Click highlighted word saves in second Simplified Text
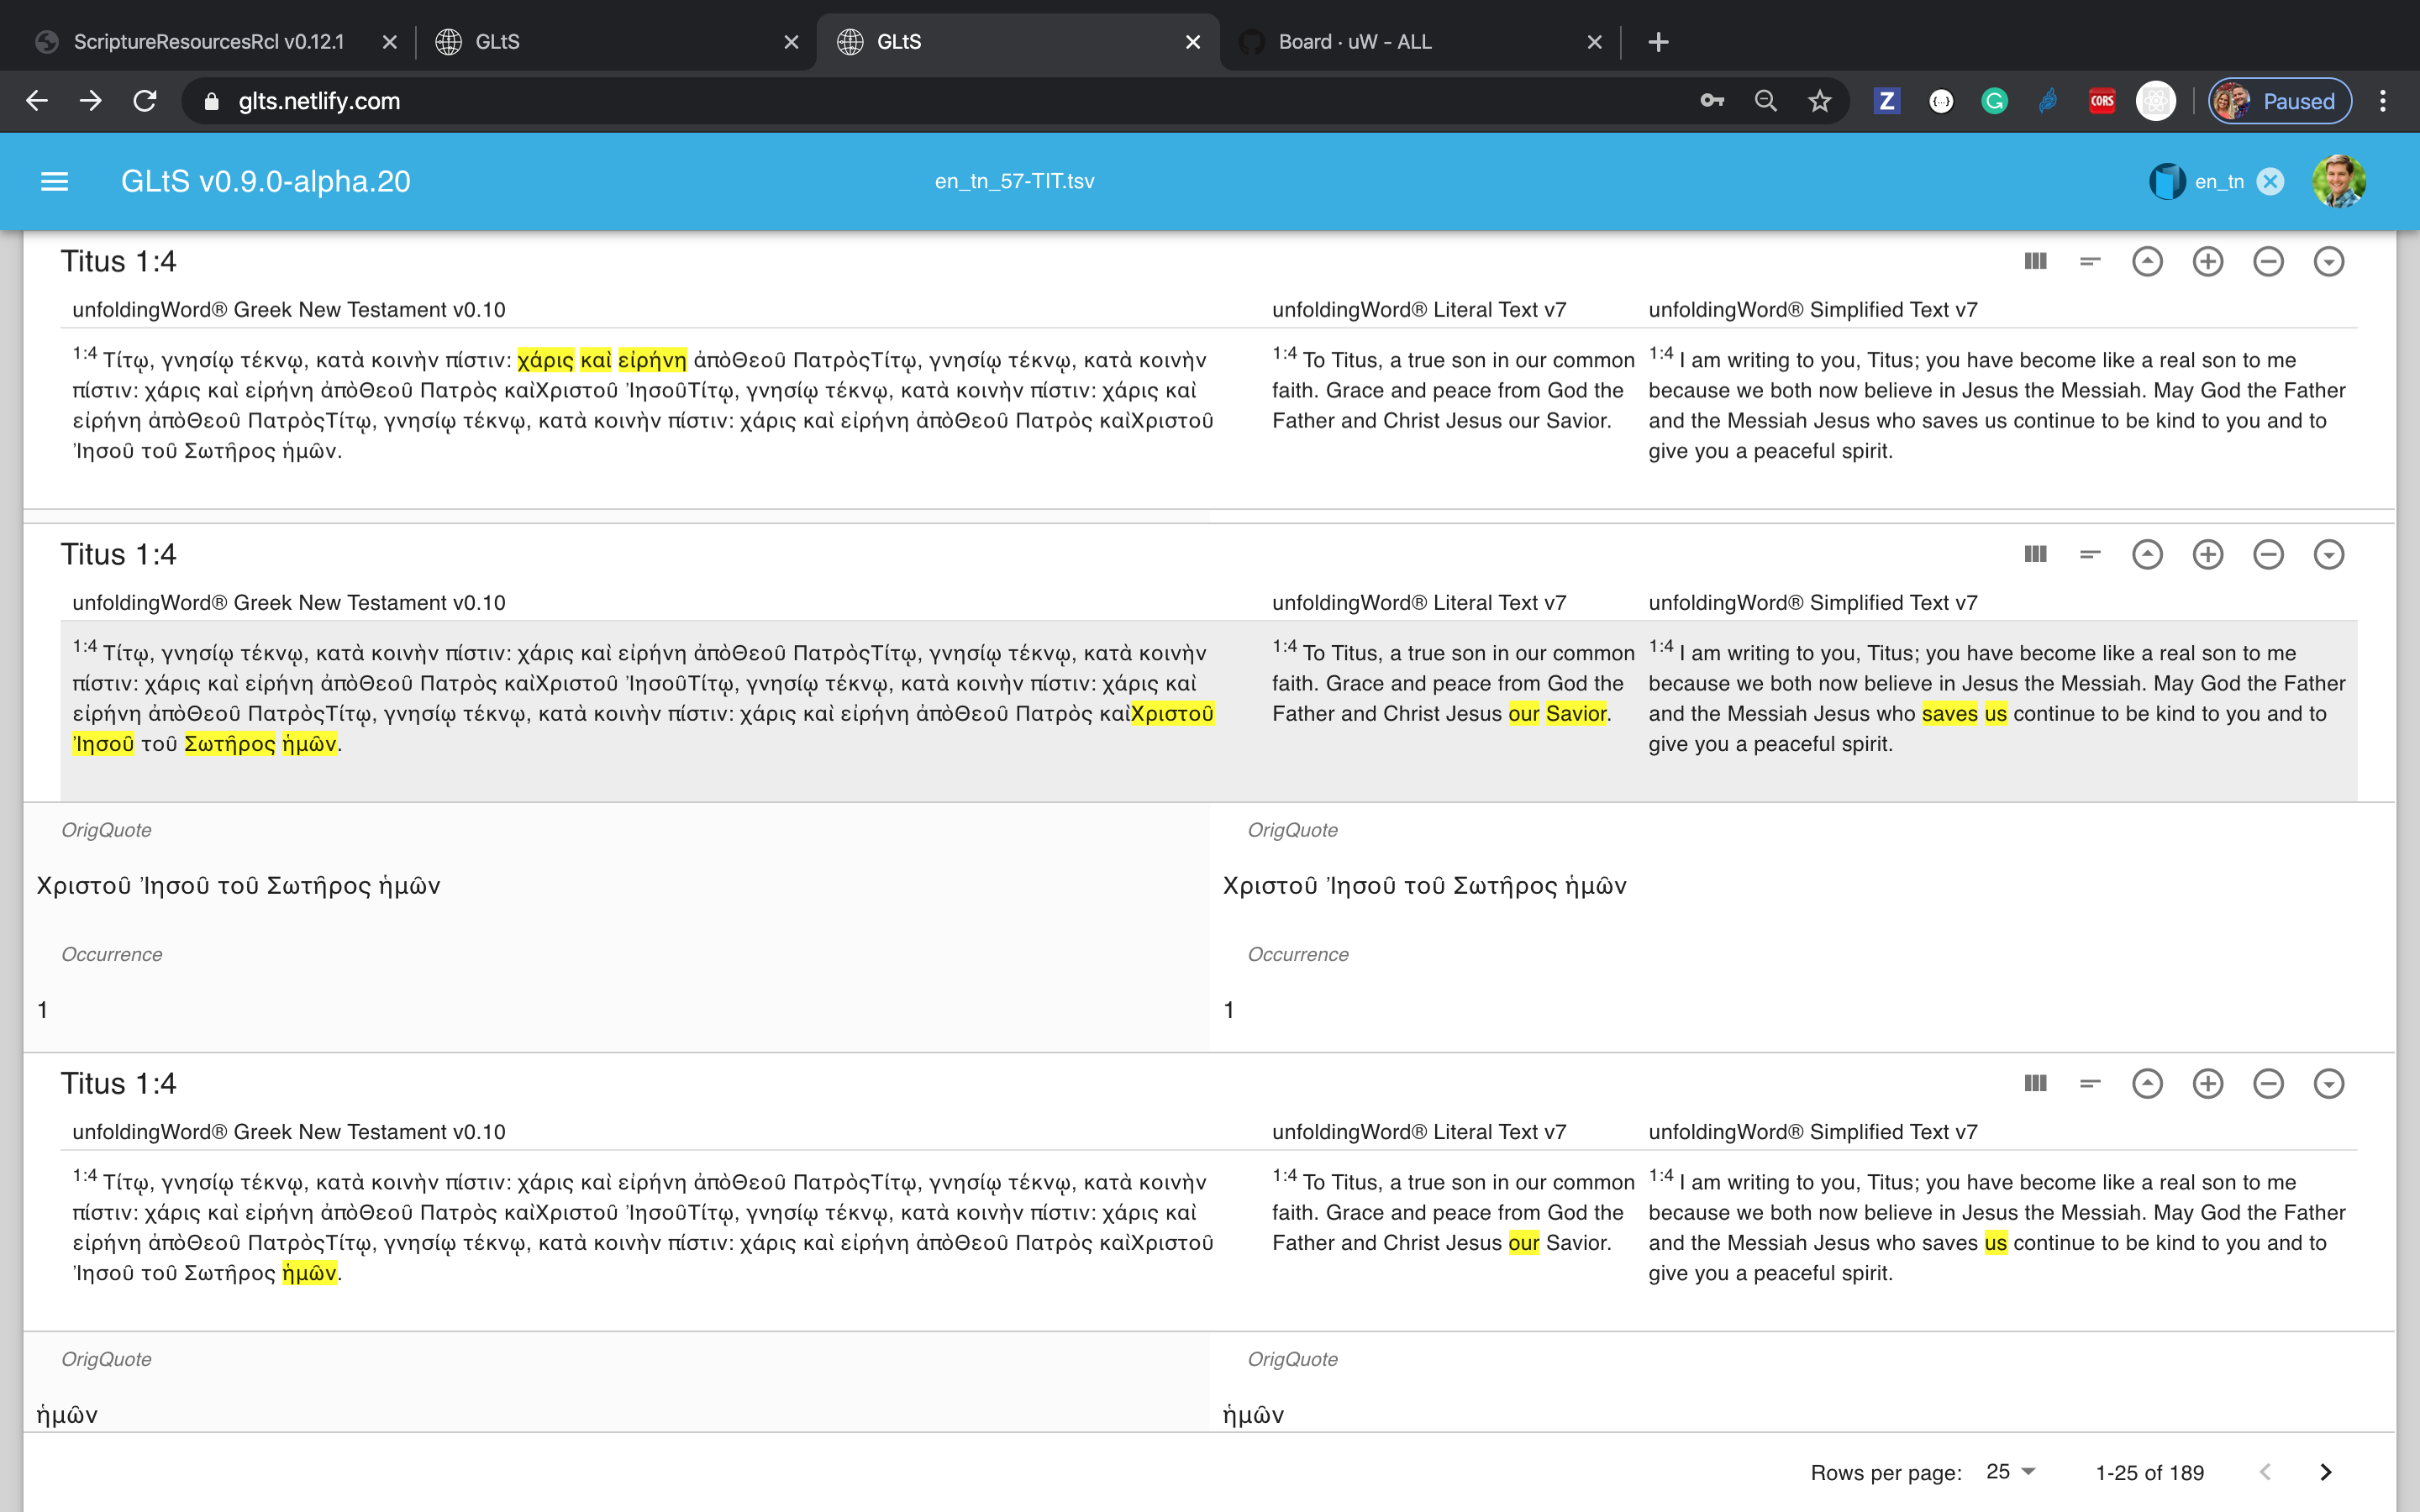Image resolution: width=2420 pixels, height=1512 pixels. (1950, 713)
